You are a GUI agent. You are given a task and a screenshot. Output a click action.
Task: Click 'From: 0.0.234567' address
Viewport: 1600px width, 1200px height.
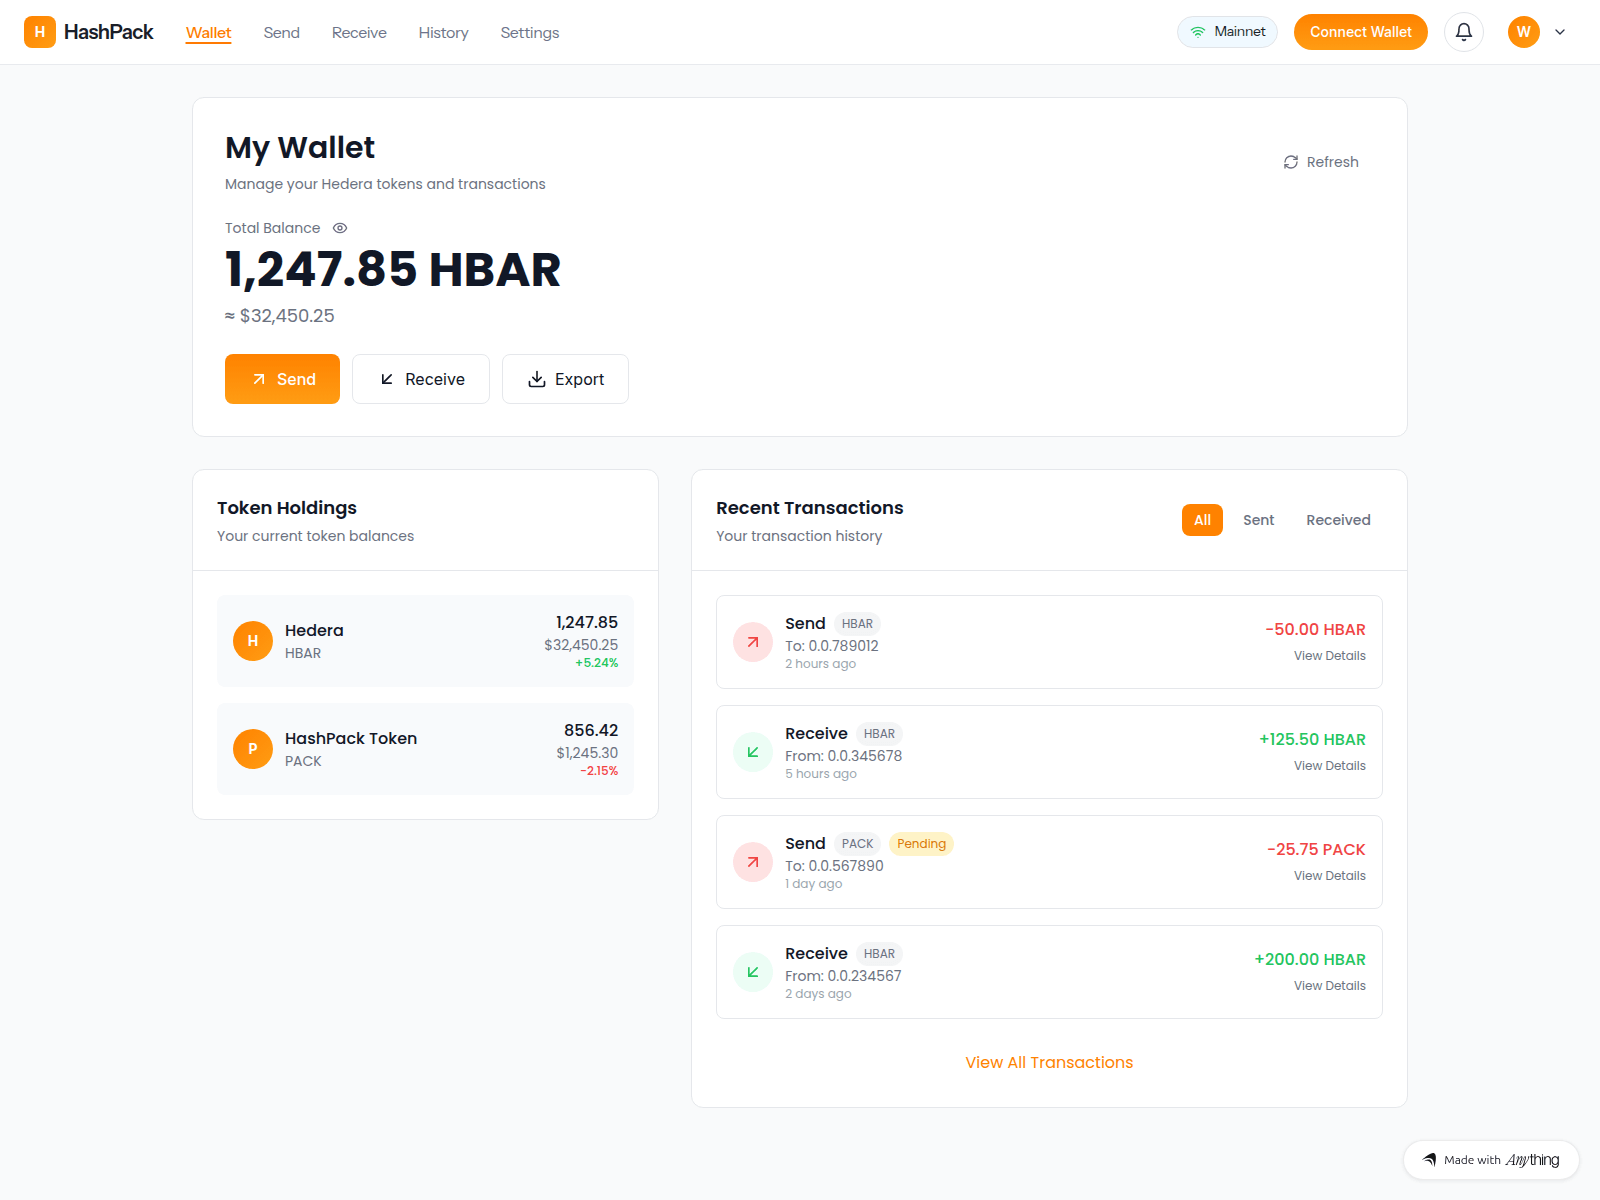pos(844,976)
